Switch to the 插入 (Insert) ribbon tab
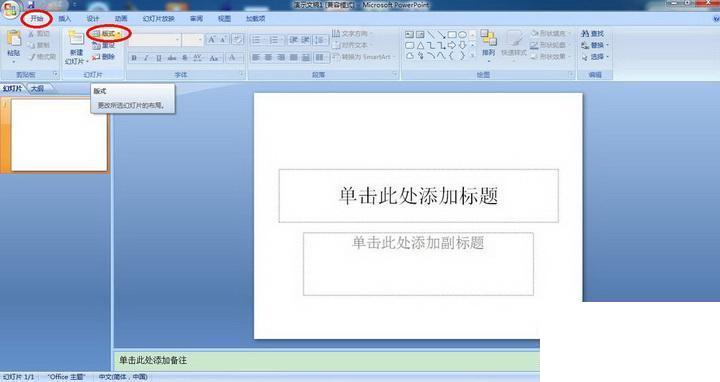Viewport: 720px width, 382px height. point(65,19)
